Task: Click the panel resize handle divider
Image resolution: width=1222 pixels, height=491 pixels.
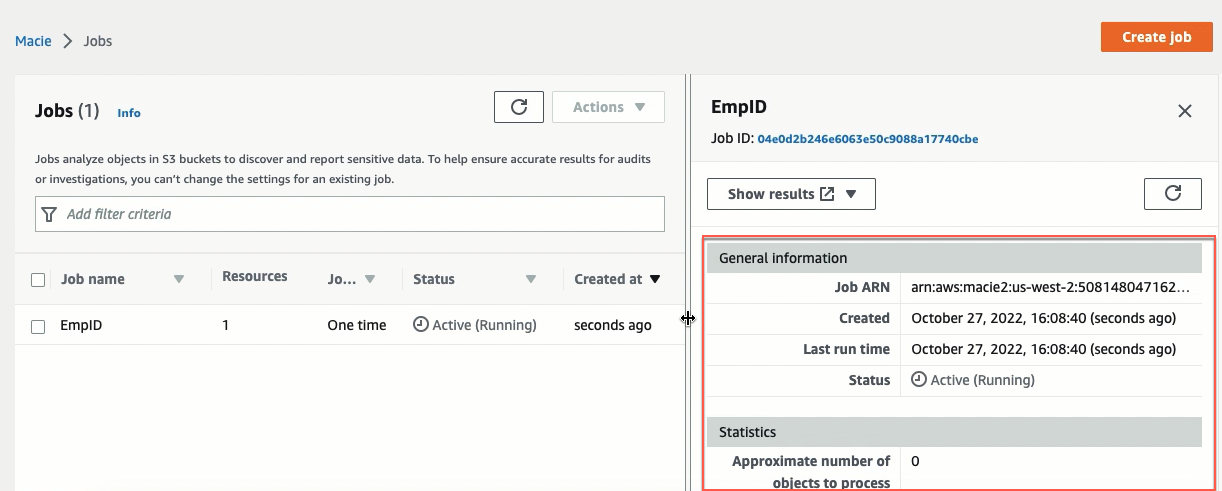Action: tap(688, 318)
